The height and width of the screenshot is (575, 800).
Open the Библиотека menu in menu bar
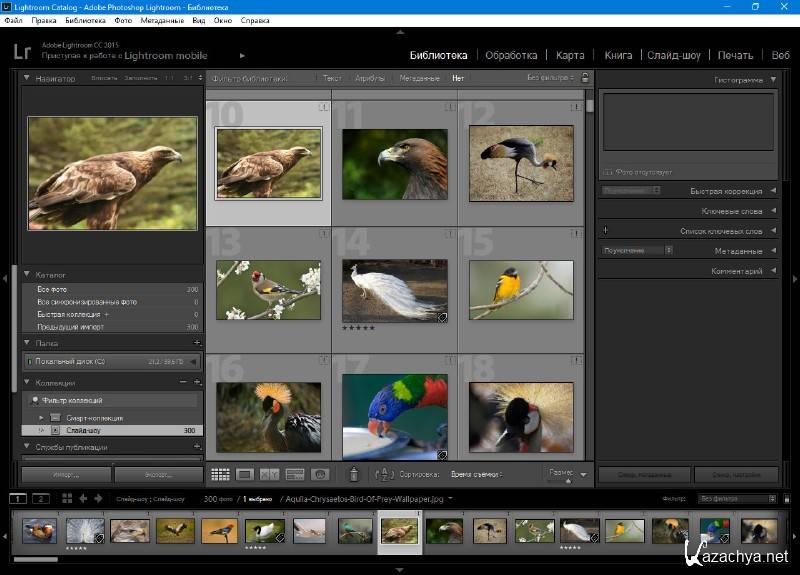tap(83, 20)
